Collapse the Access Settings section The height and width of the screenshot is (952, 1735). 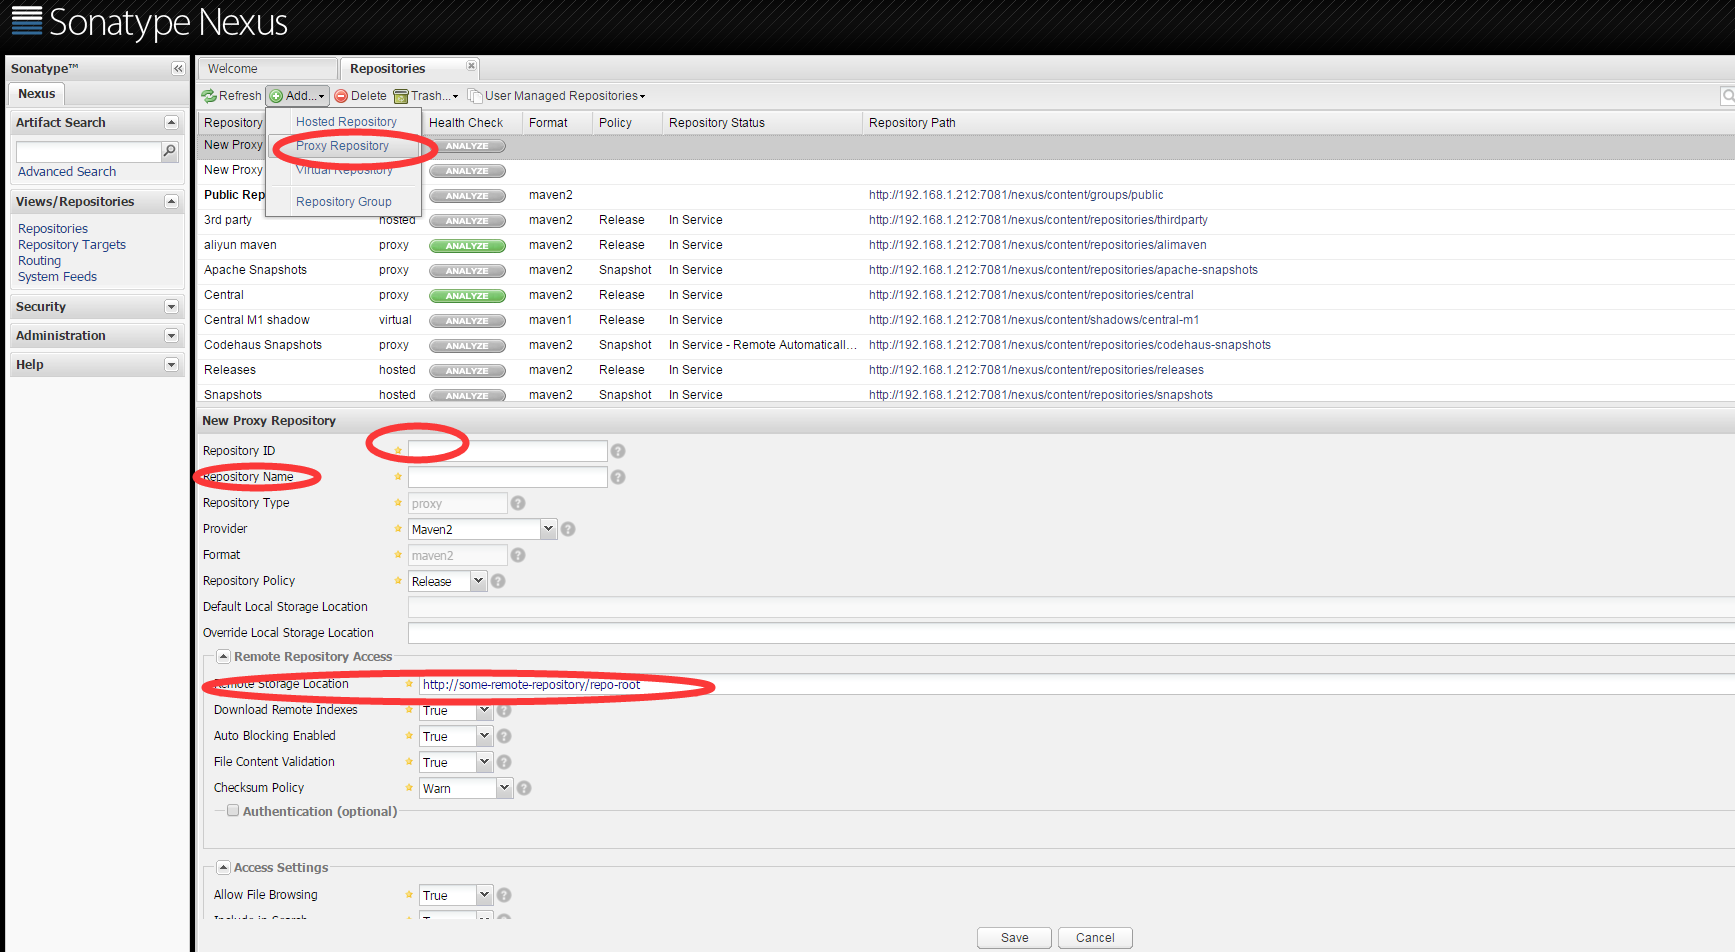coord(224,868)
